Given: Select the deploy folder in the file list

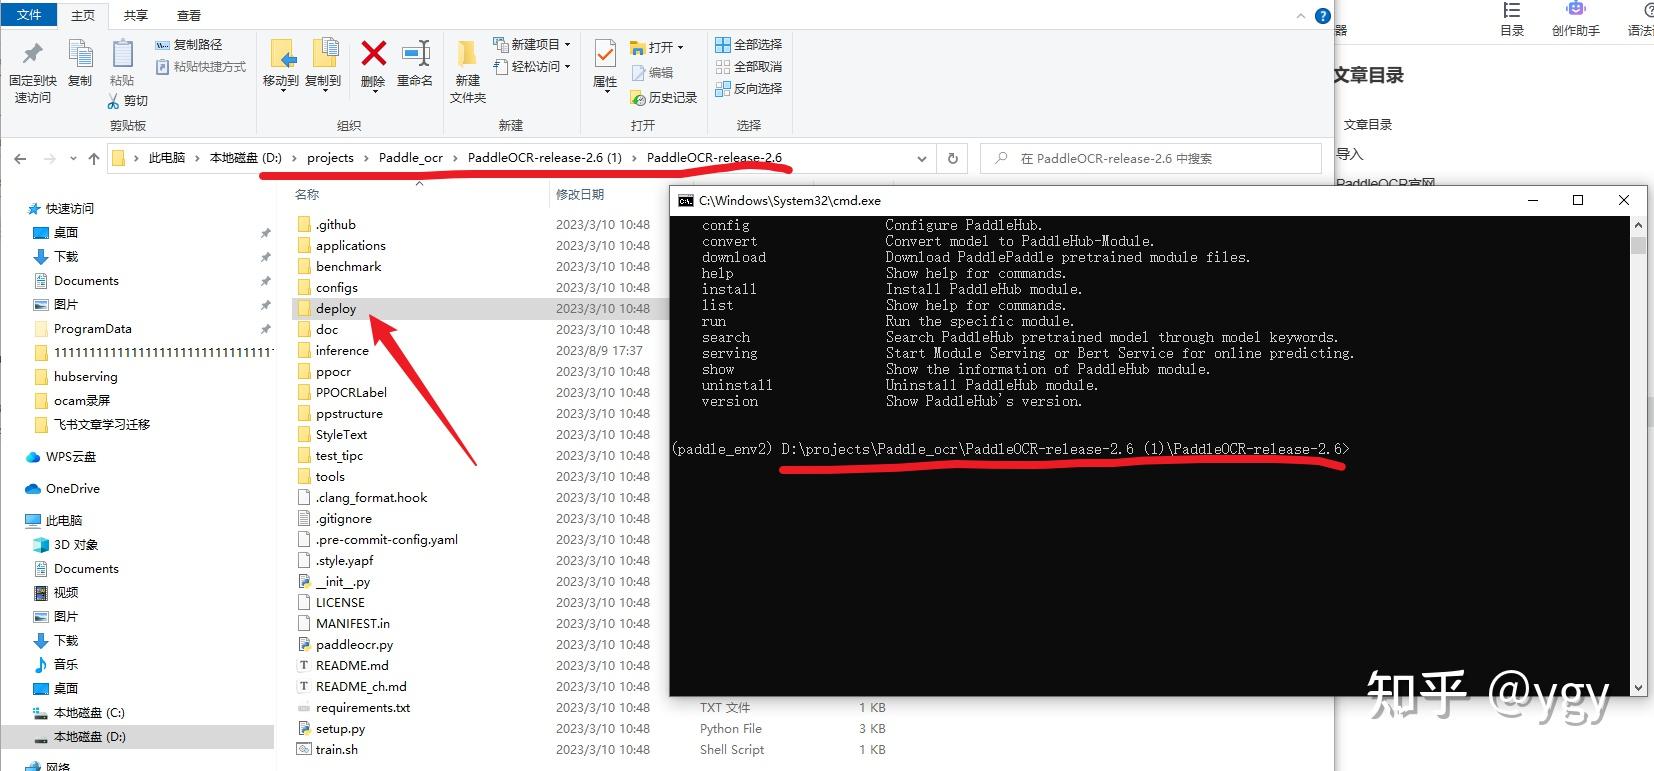Looking at the screenshot, I should pyautogui.click(x=336, y=309).
